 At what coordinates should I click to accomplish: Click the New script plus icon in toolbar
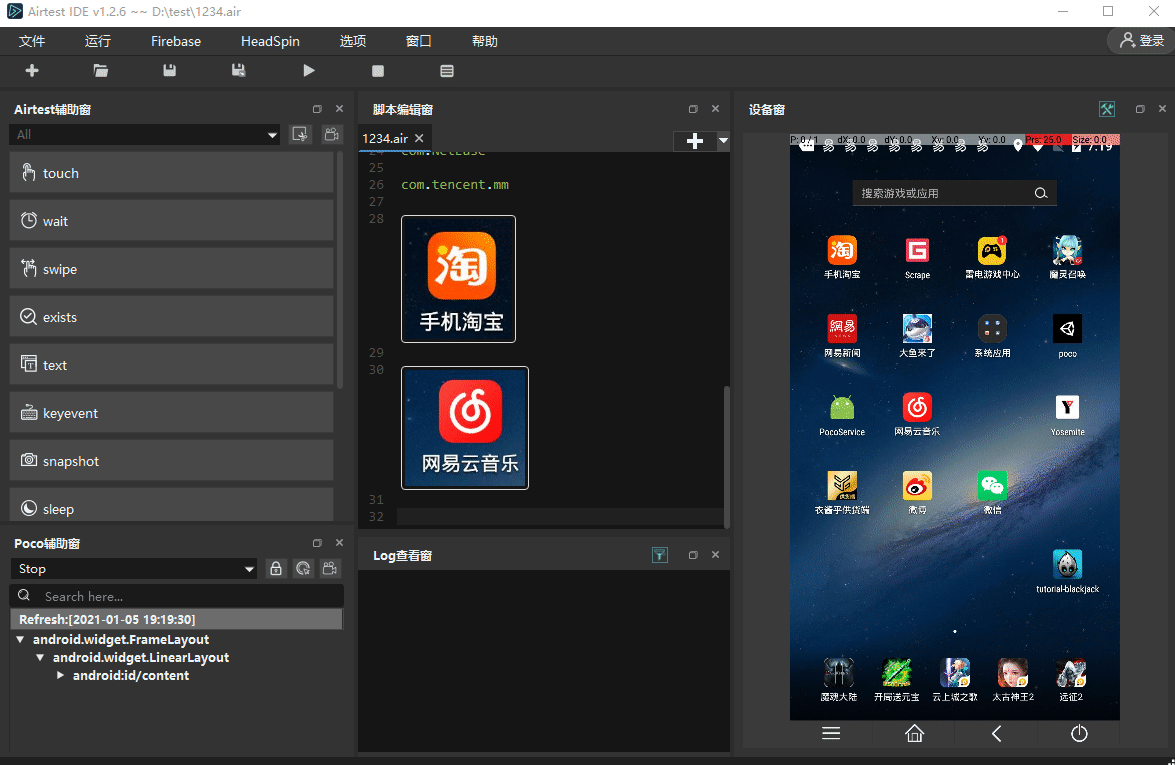click(31, 70)
